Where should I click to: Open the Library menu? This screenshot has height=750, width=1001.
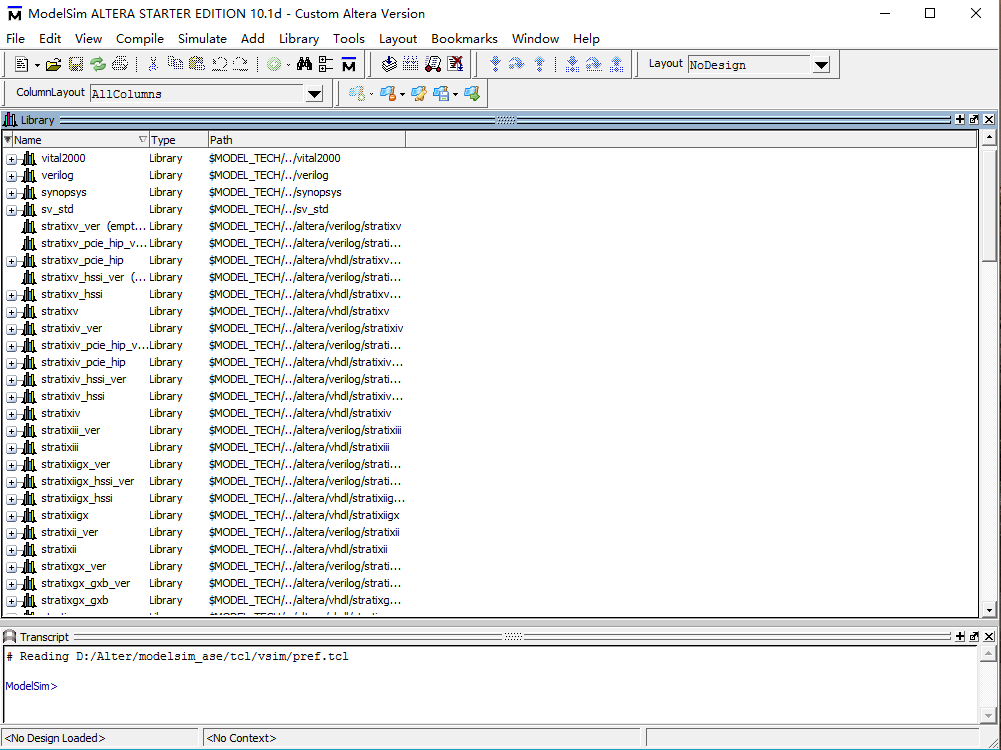tap(299, 39)
